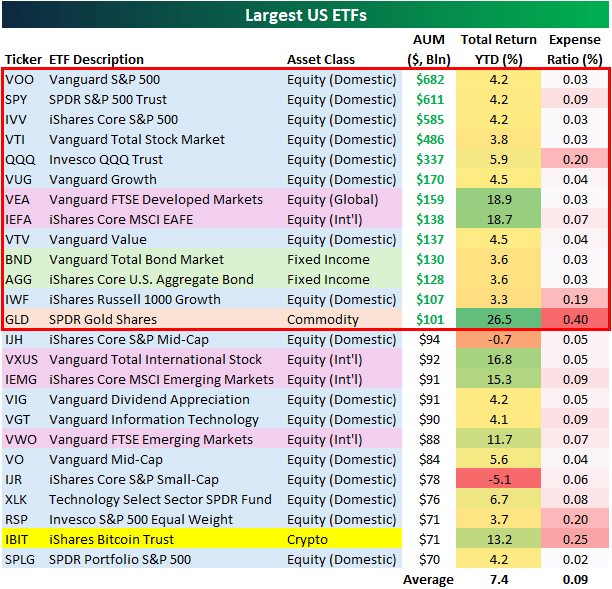Viewport: 612px width, 589px height.
Task: Click the Expense Ratio (%) column header
Action: pyautogui.click(x=575, y=50)
